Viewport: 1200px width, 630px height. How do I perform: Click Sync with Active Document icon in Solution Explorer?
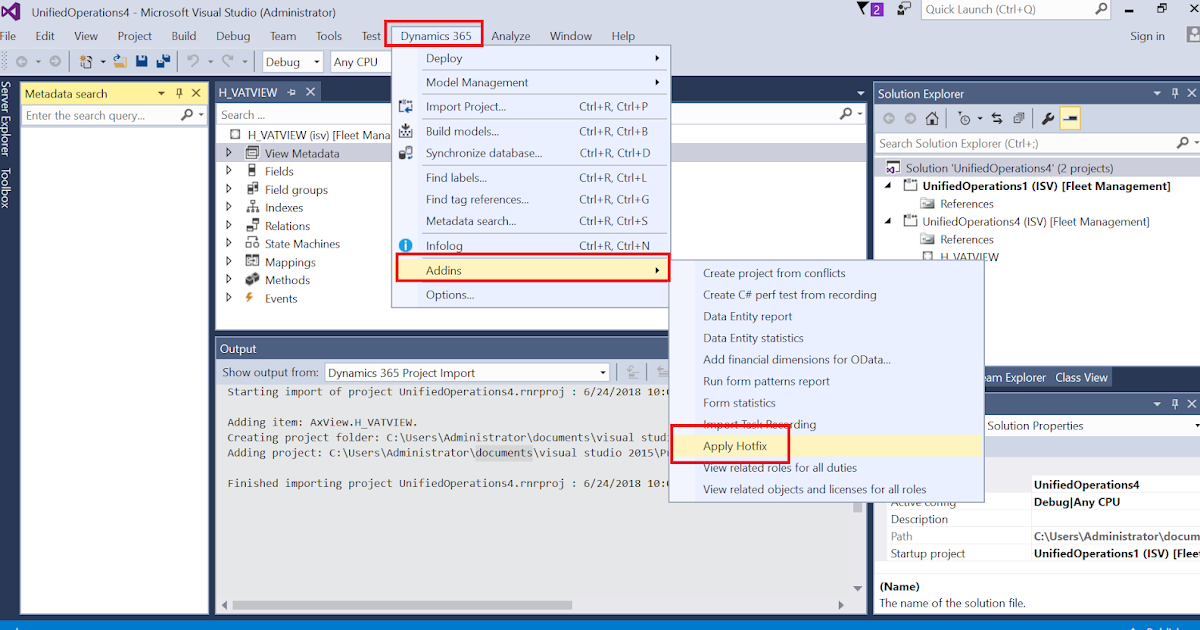[x=997, y=117]
